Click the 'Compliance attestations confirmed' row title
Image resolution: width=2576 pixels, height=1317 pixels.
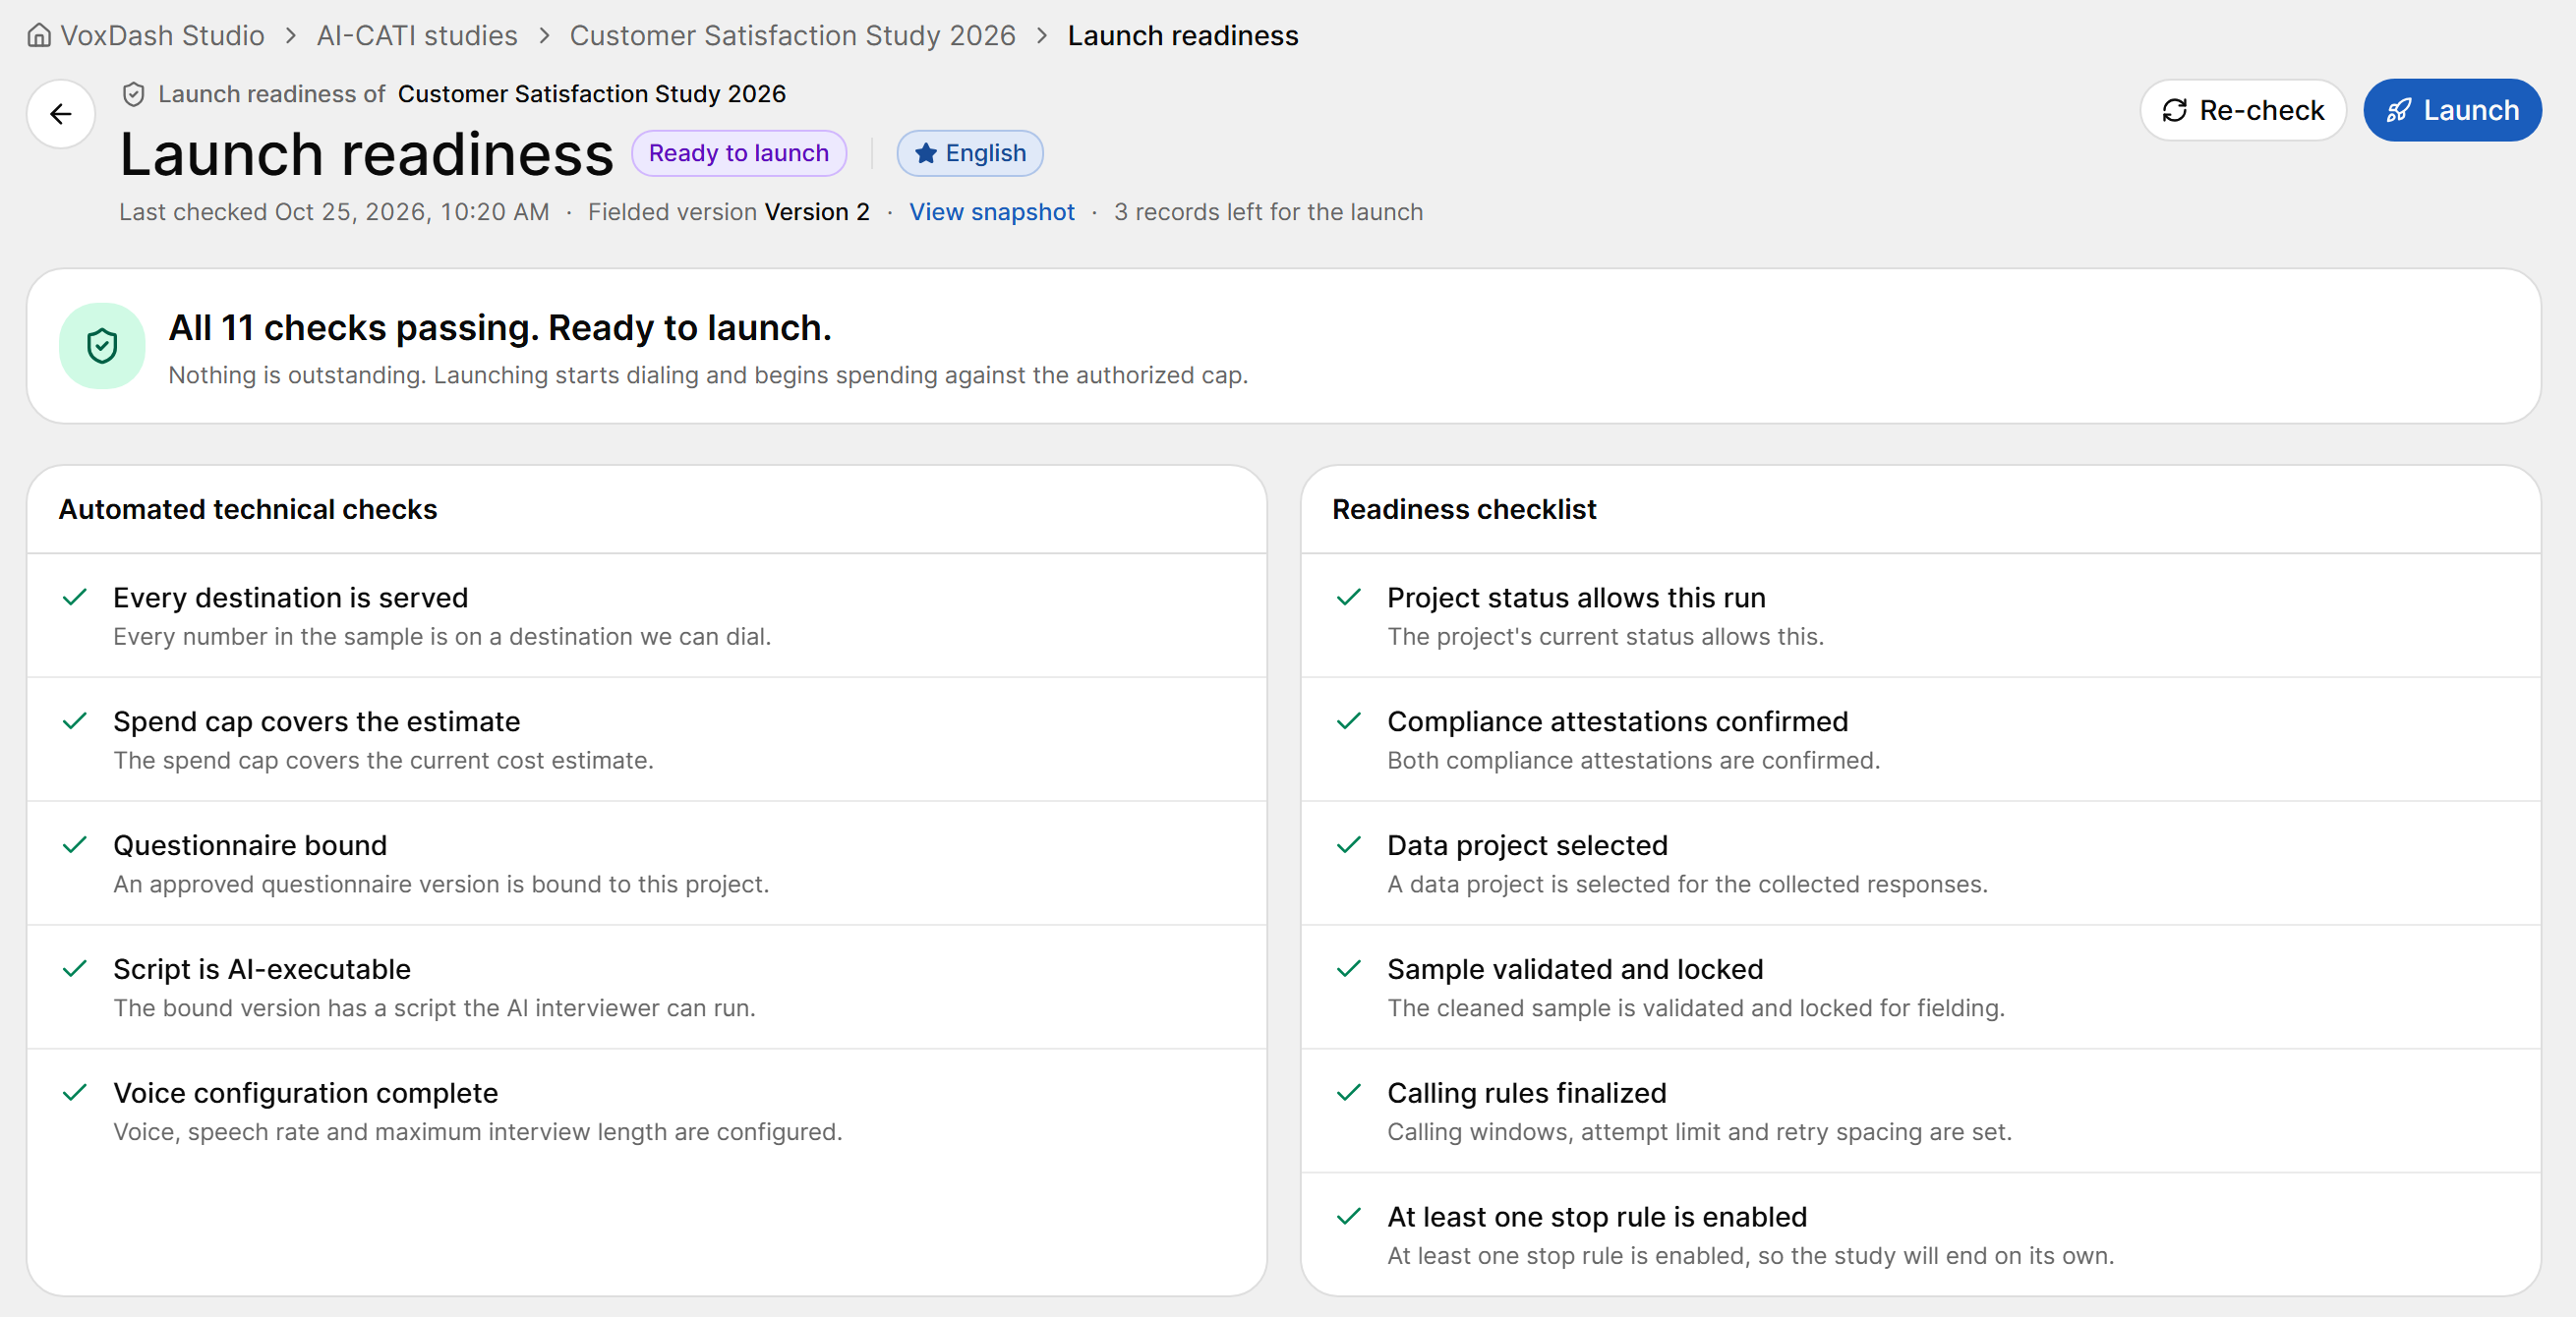pyautogui.click(x=1617, y=722)
